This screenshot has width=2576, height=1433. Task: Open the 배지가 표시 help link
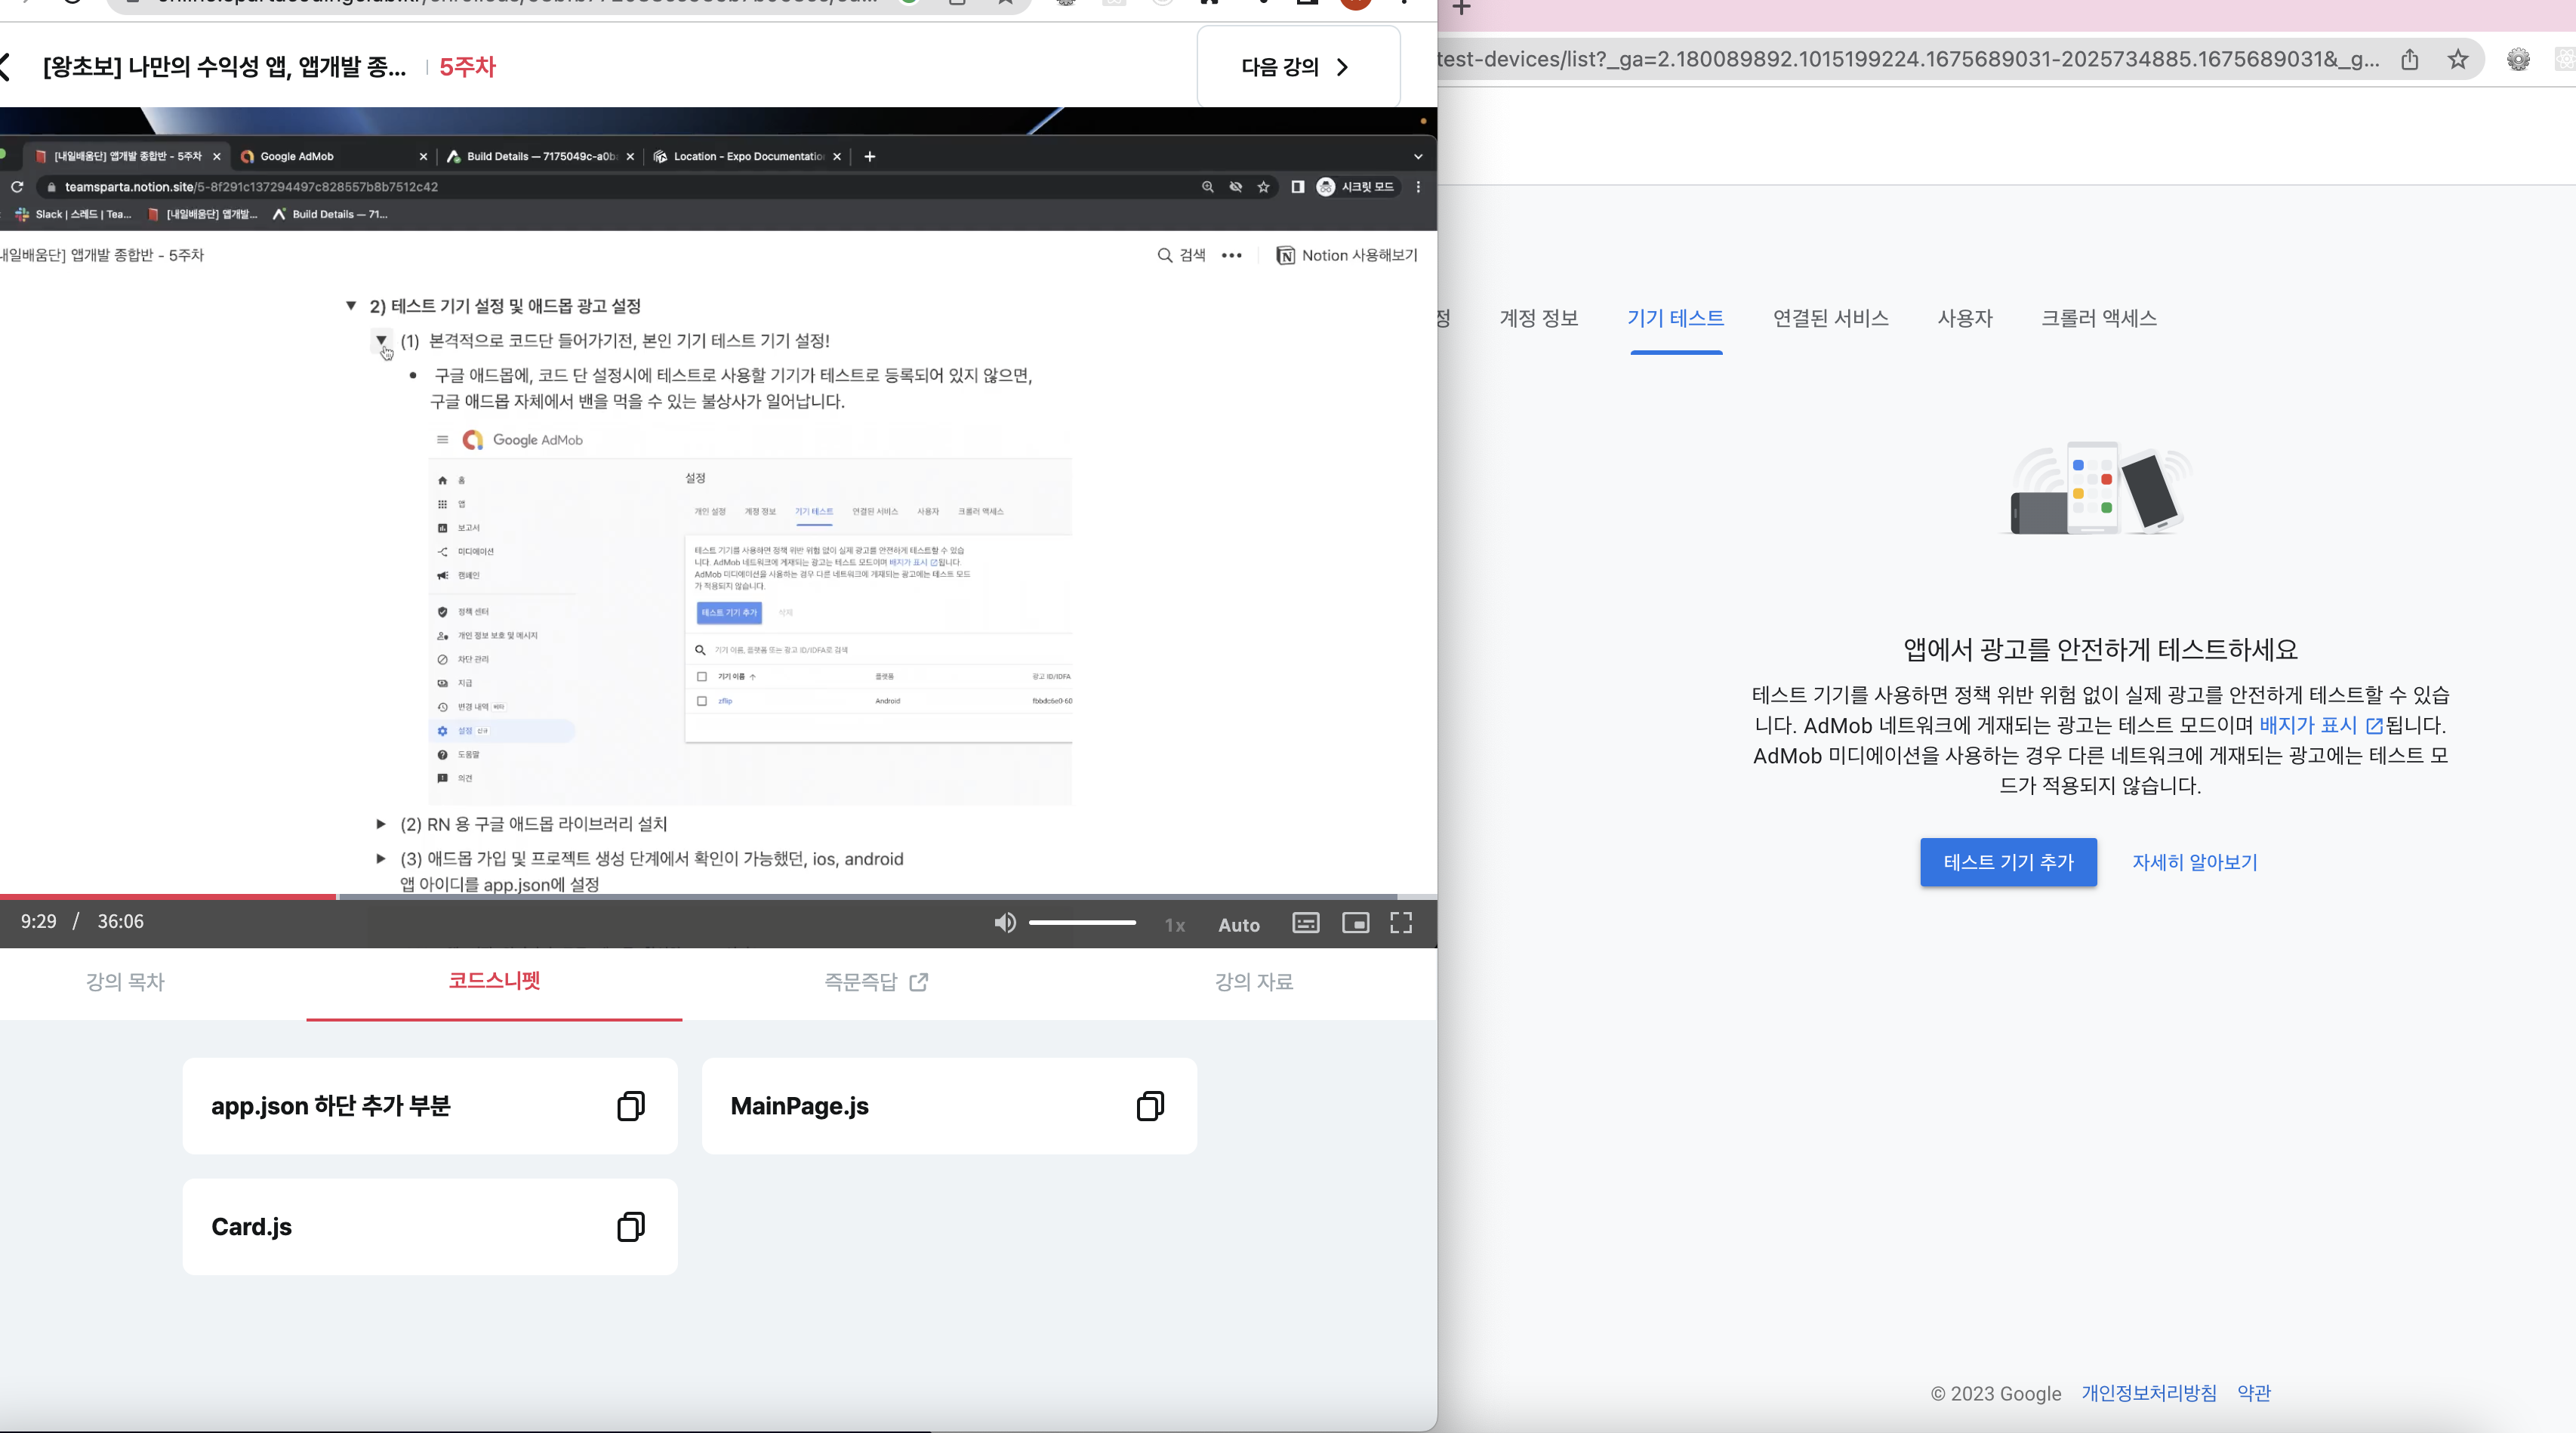click(2320, 725)
